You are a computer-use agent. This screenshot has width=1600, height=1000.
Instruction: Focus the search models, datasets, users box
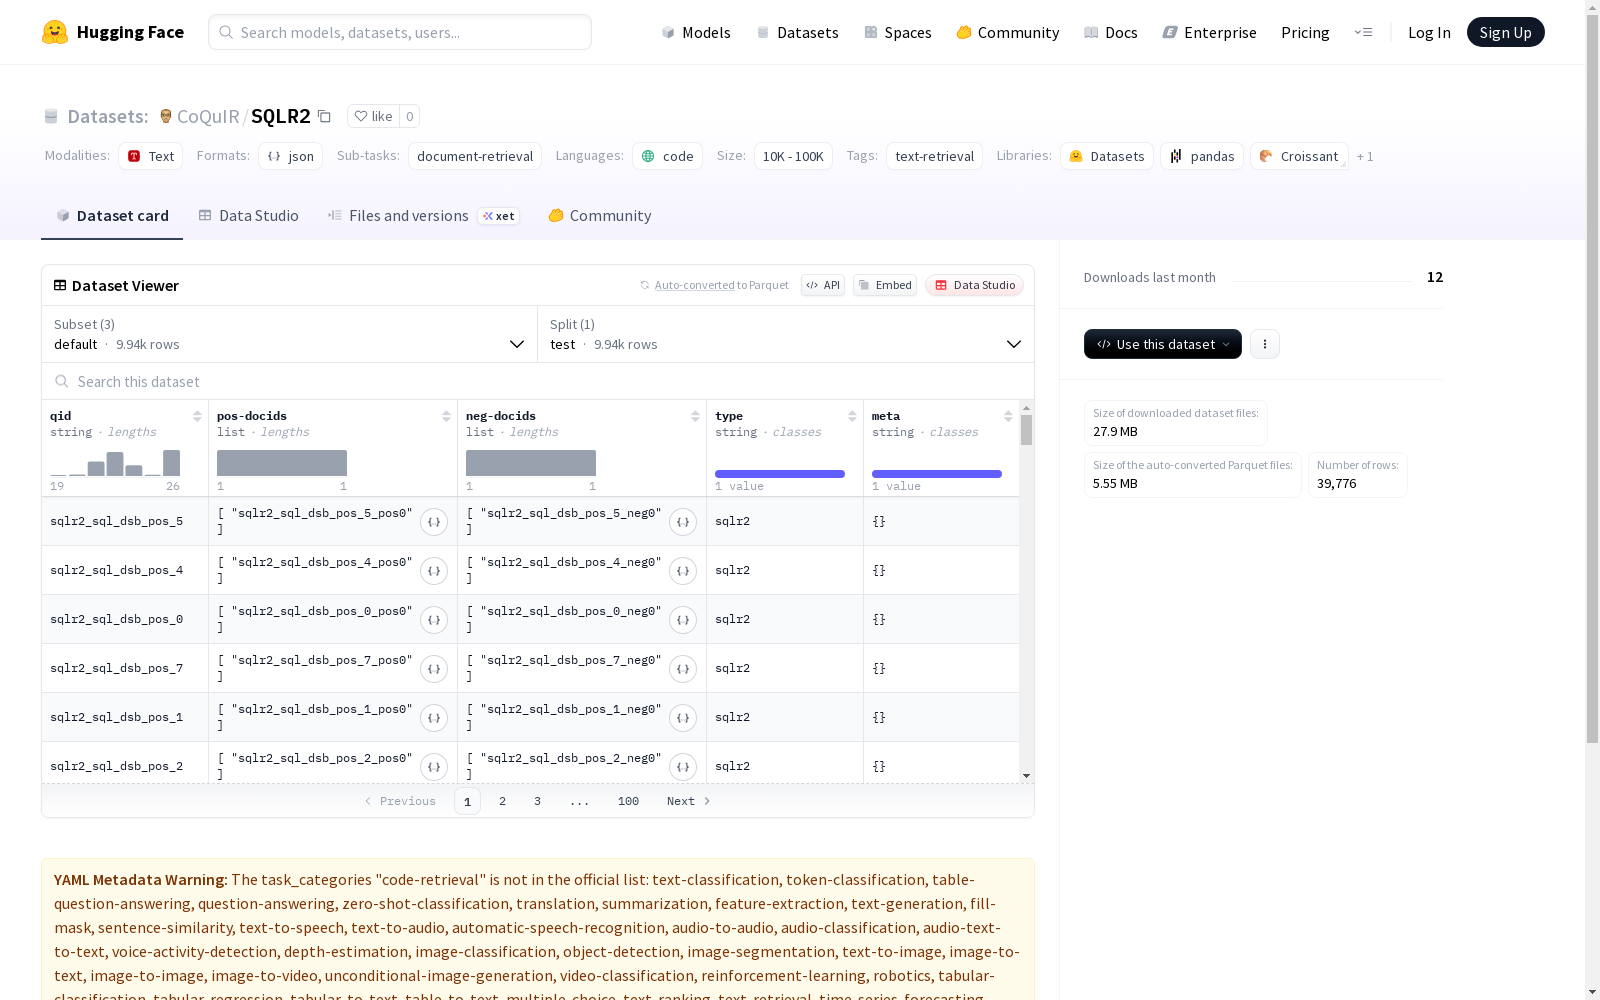(400, 32)
